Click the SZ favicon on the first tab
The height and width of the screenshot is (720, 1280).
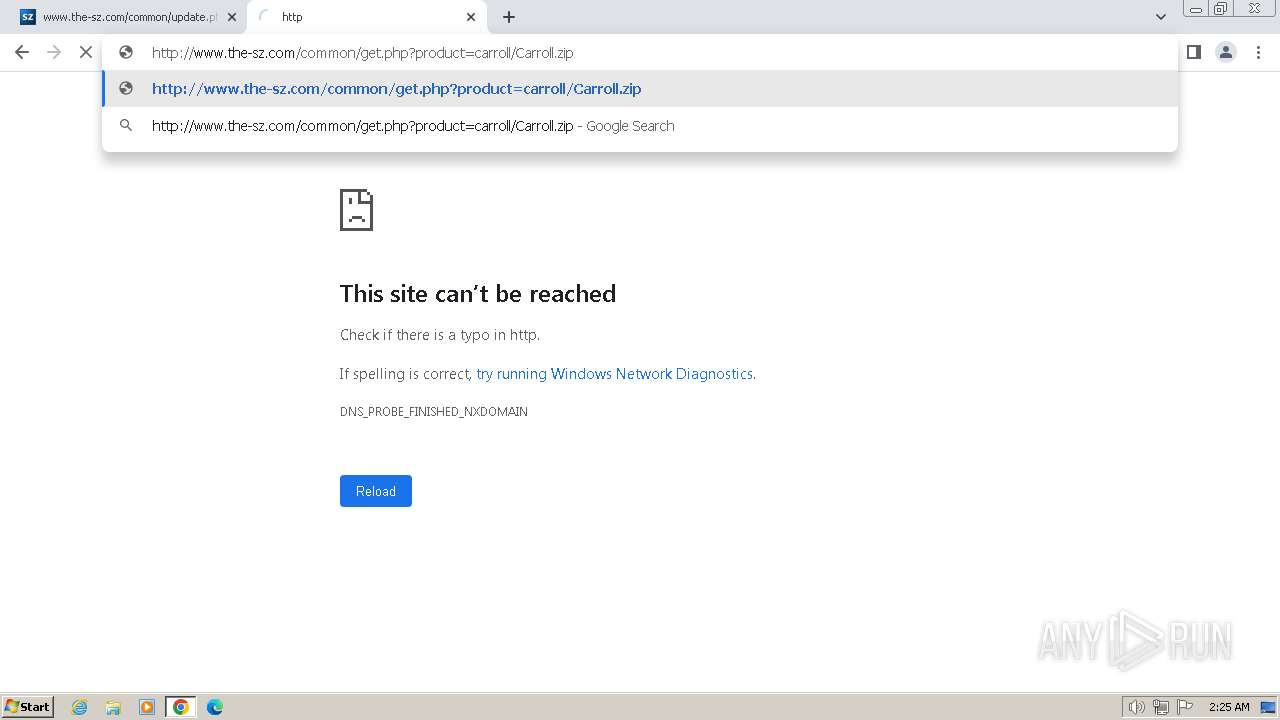[28, 17]
